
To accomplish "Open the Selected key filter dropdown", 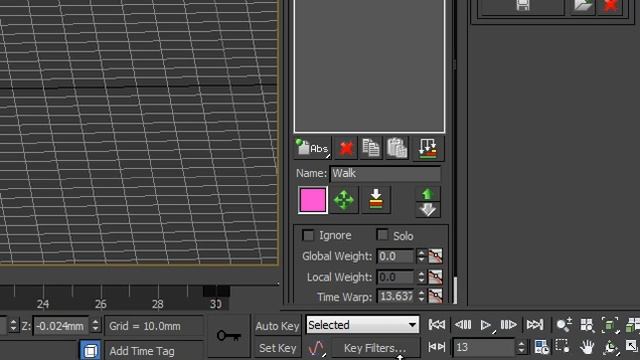I will (362, 325).
